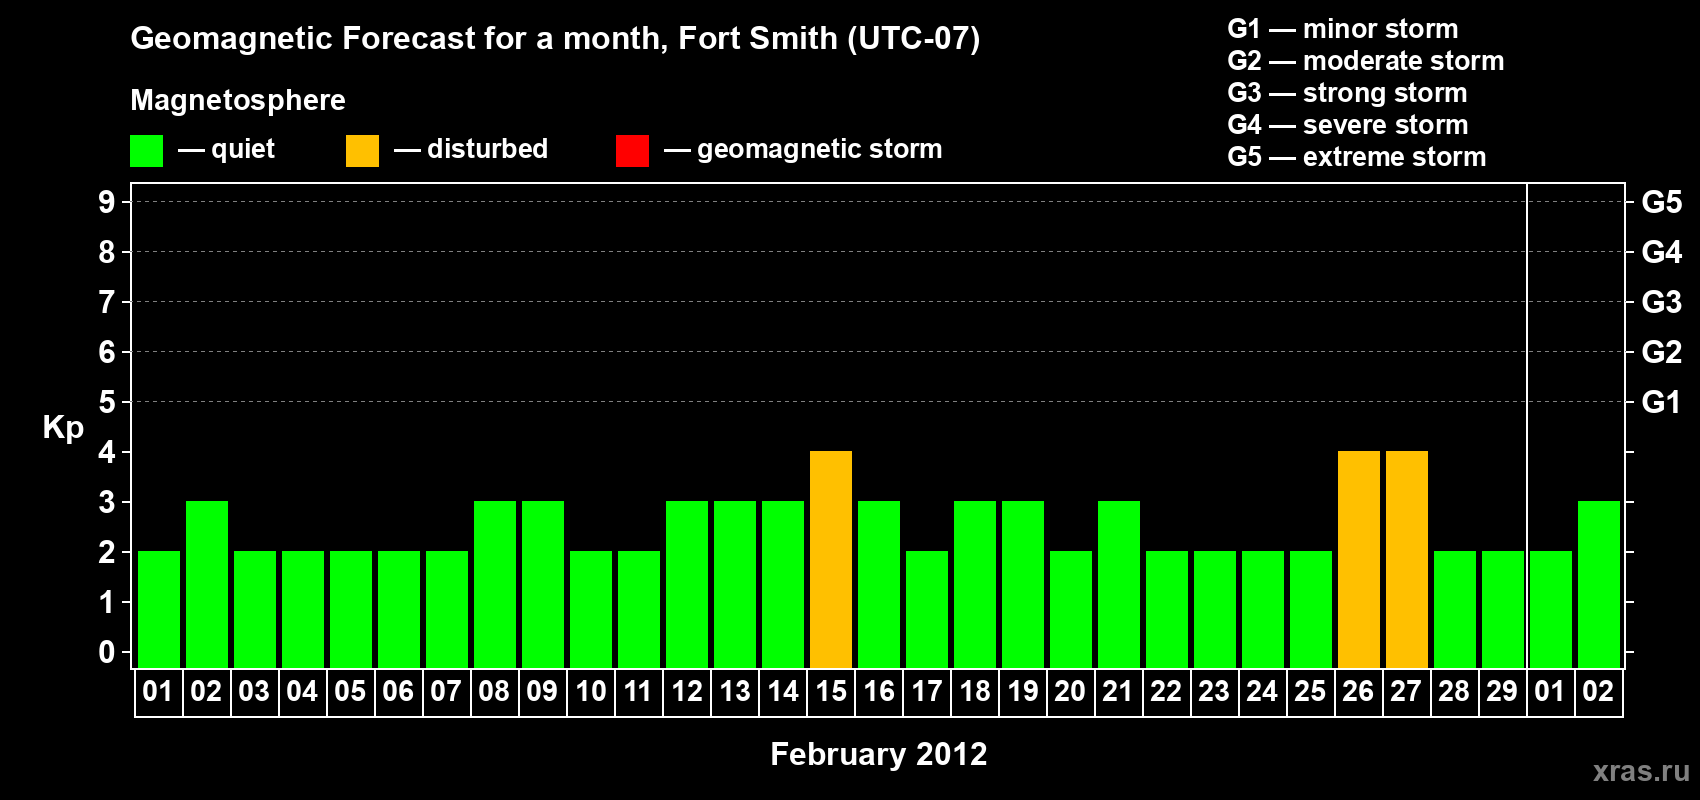Screen dimensions: 1700x800
Task: Click date label 20 on the x-axis
Action: (x=1070, y=692)
